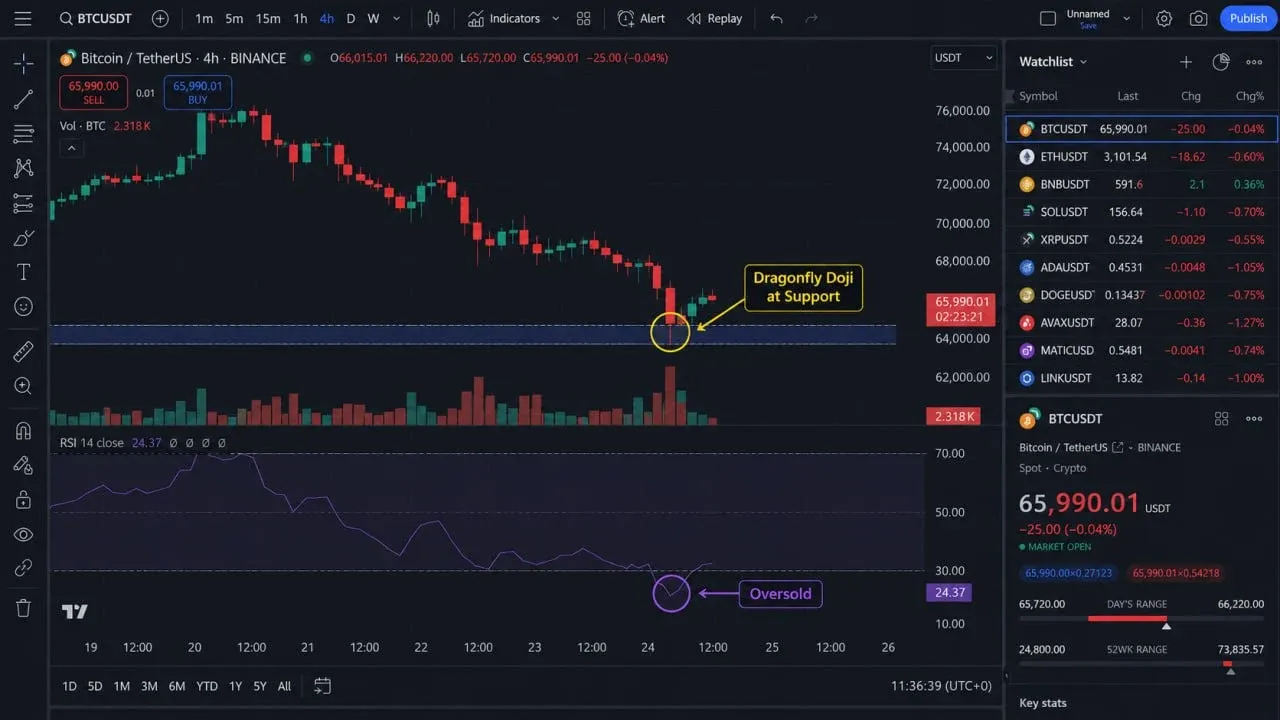The image size is (1280, 720).
Task: Select the D daily timeframe
Action: pyautogui.click(x=350, y=18)
